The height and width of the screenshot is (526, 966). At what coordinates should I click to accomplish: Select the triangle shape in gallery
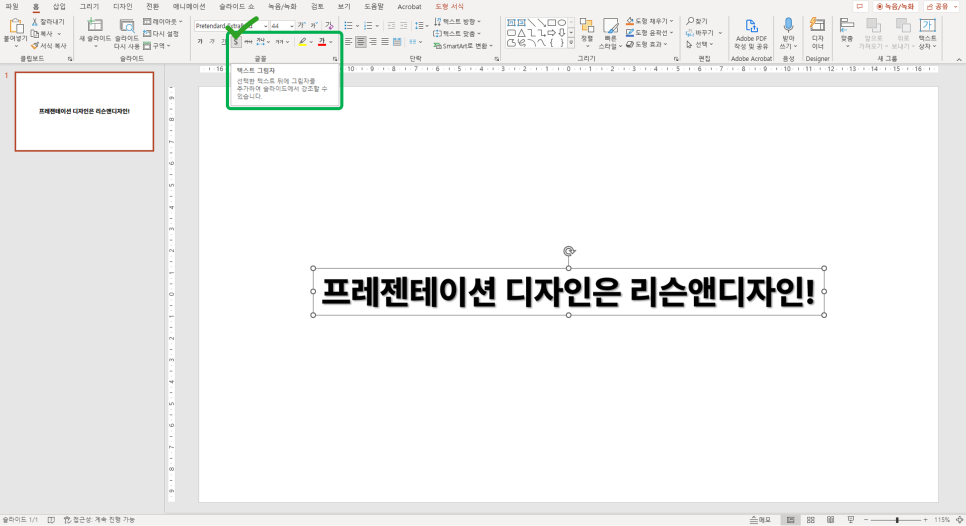click(x=521, y=33)
